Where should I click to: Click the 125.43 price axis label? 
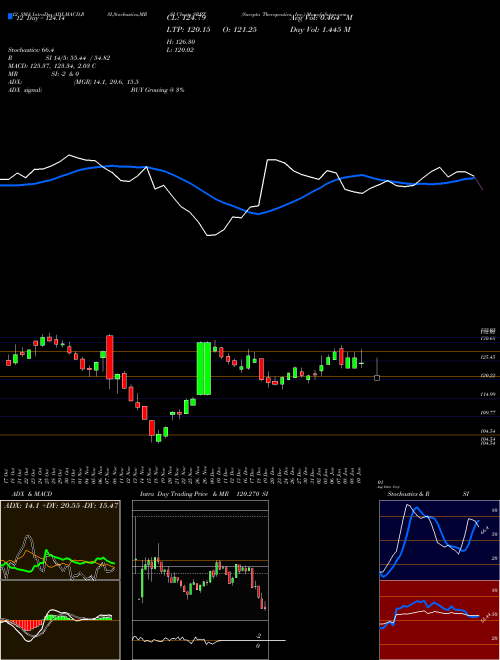[487, 357]
